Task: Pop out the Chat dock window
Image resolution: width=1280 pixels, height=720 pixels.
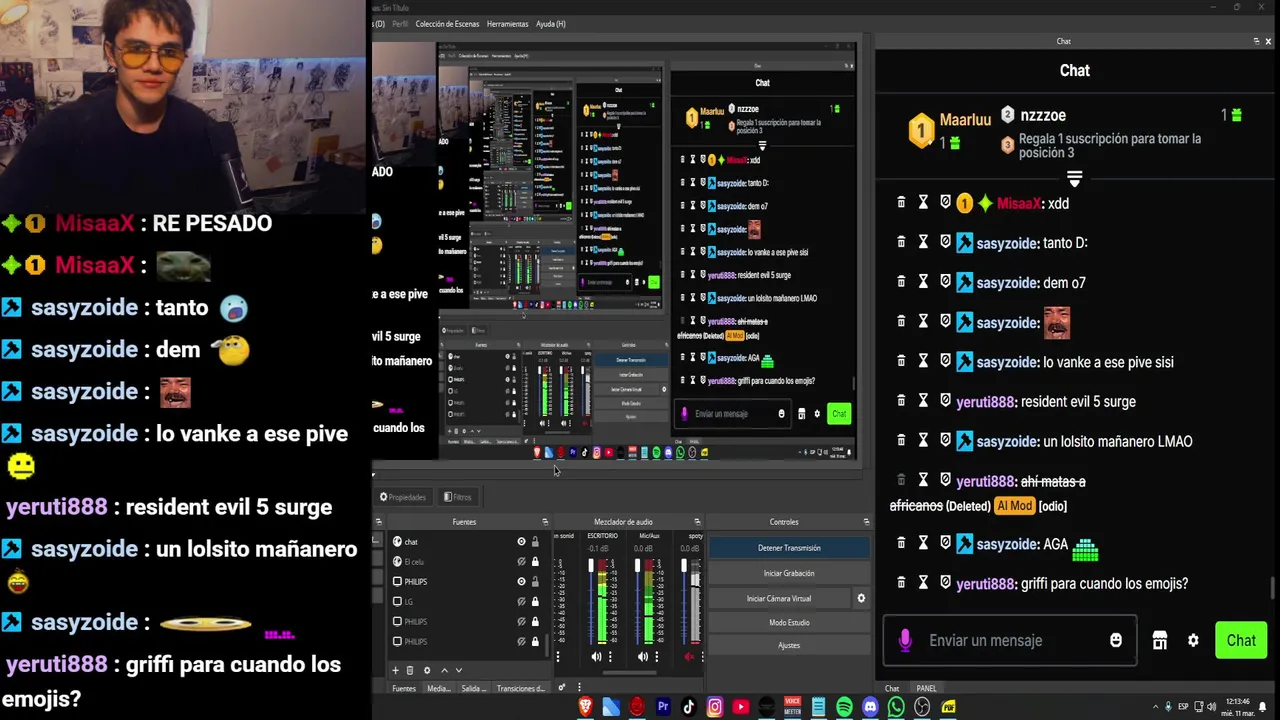Action: (x=1256, y=41)
